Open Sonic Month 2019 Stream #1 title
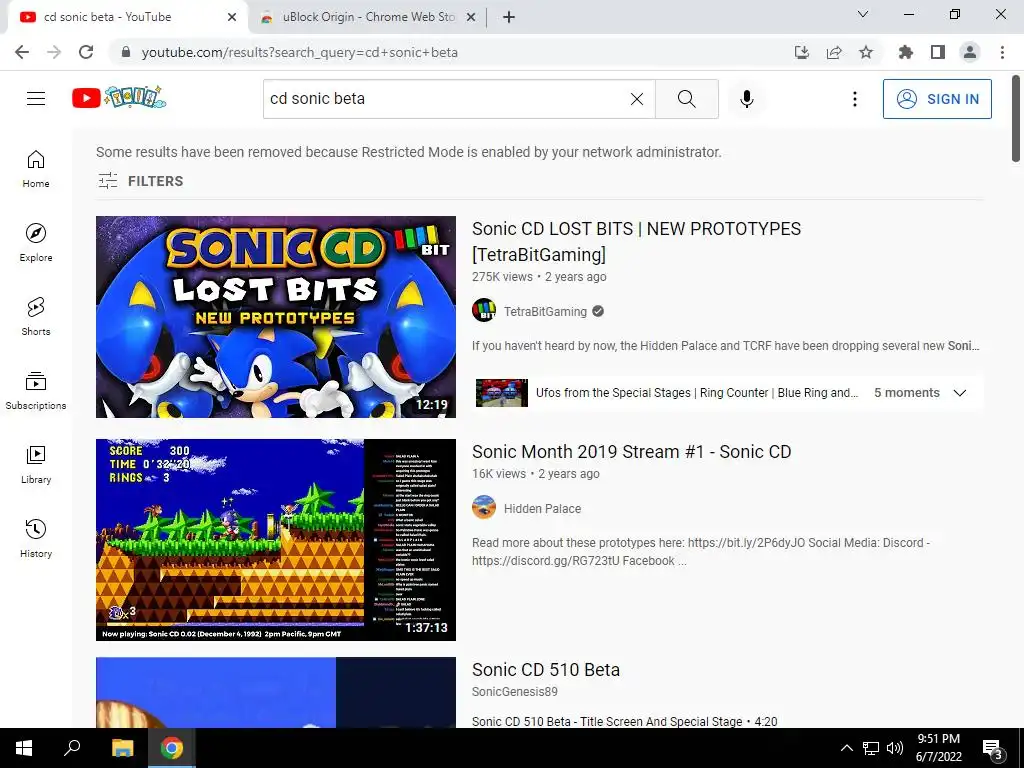 [x=632, y=452]
